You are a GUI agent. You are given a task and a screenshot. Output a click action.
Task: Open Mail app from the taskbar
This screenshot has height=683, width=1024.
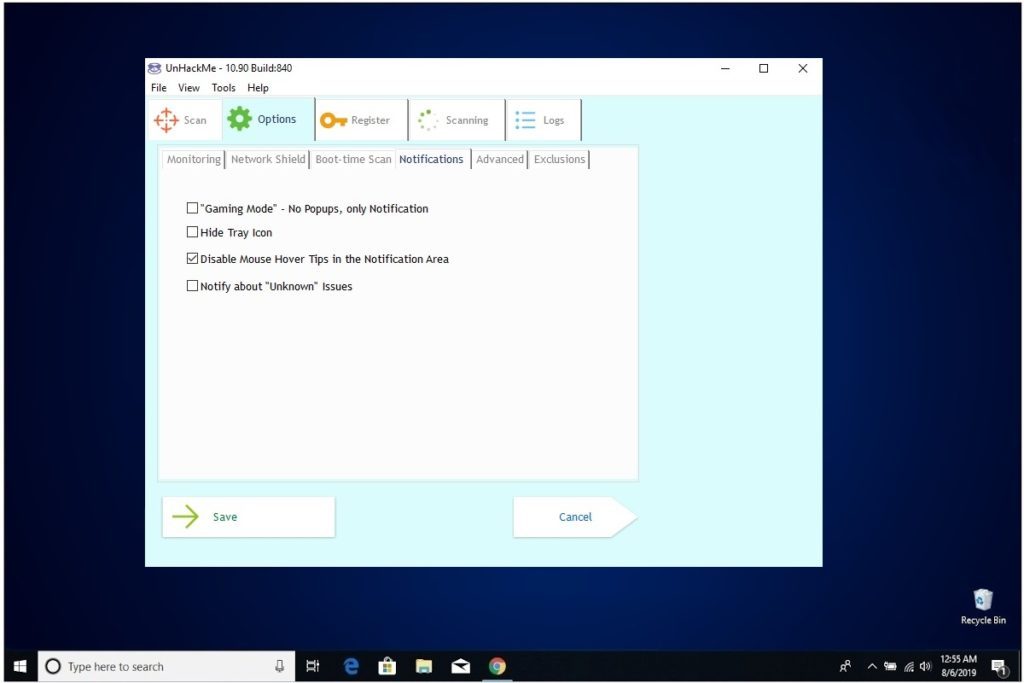coord(460,665)
